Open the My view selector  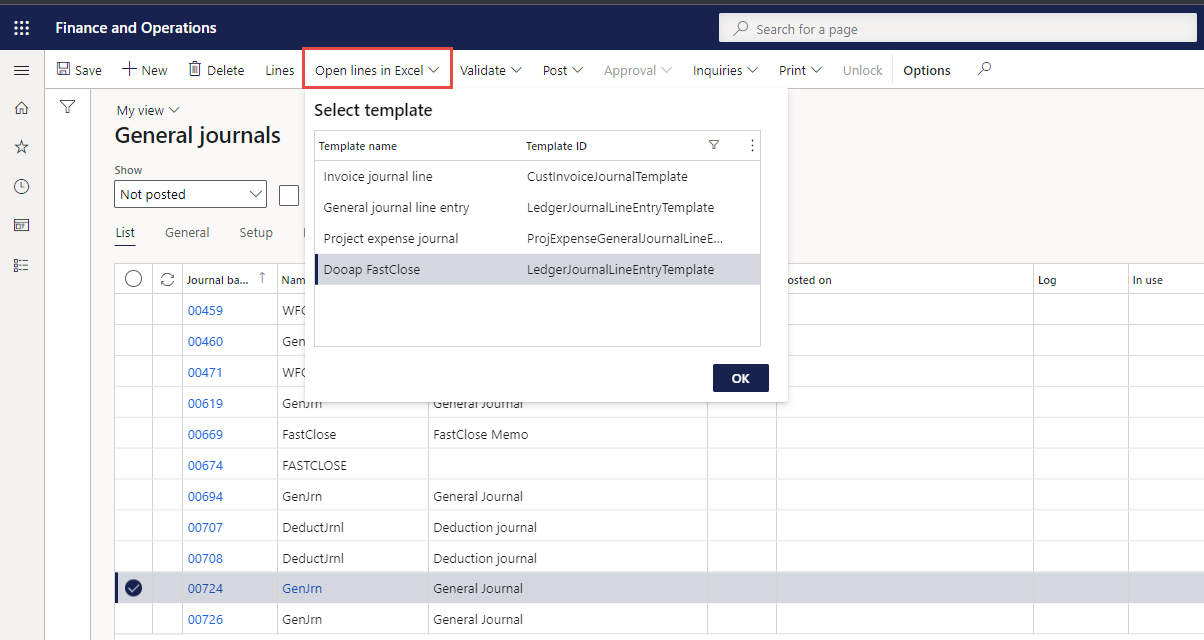(148, 110)
